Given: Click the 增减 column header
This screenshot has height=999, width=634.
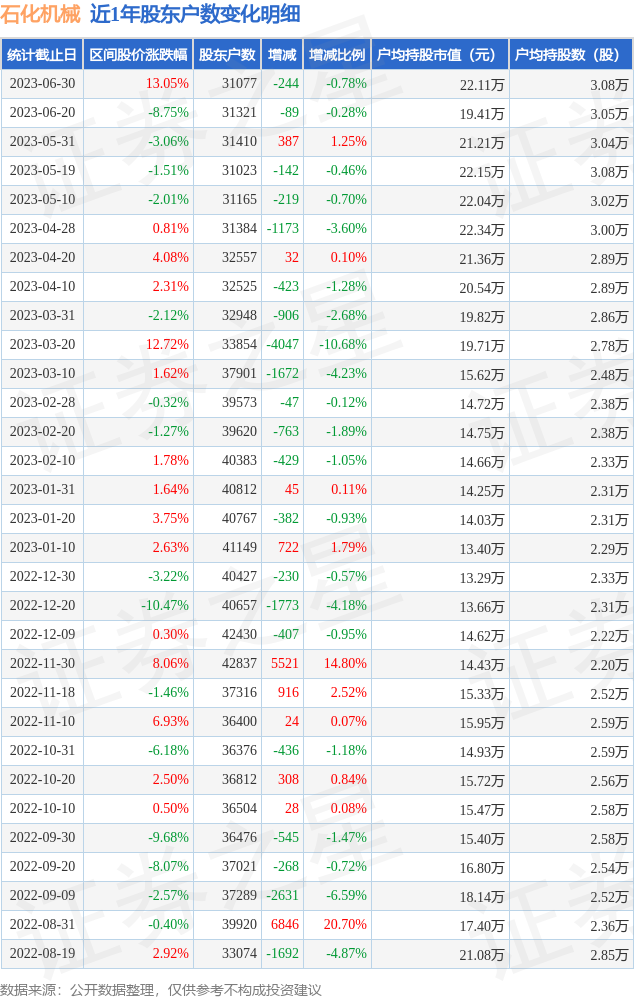Looking at the screenshot, I should click(282, 55).
